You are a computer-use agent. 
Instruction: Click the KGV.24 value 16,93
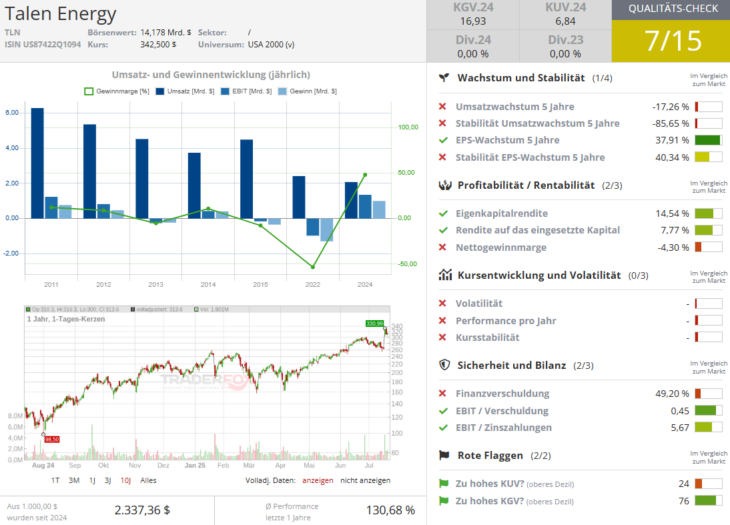(473, 21)
